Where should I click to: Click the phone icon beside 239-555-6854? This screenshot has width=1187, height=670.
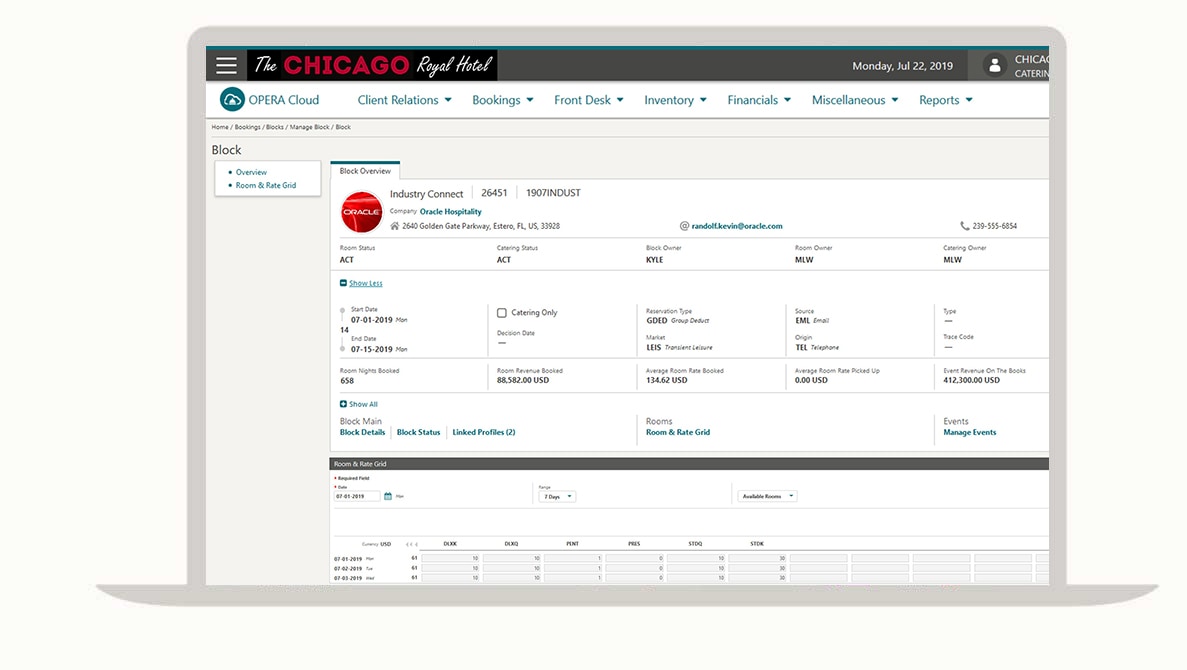(x=965, y=226)
